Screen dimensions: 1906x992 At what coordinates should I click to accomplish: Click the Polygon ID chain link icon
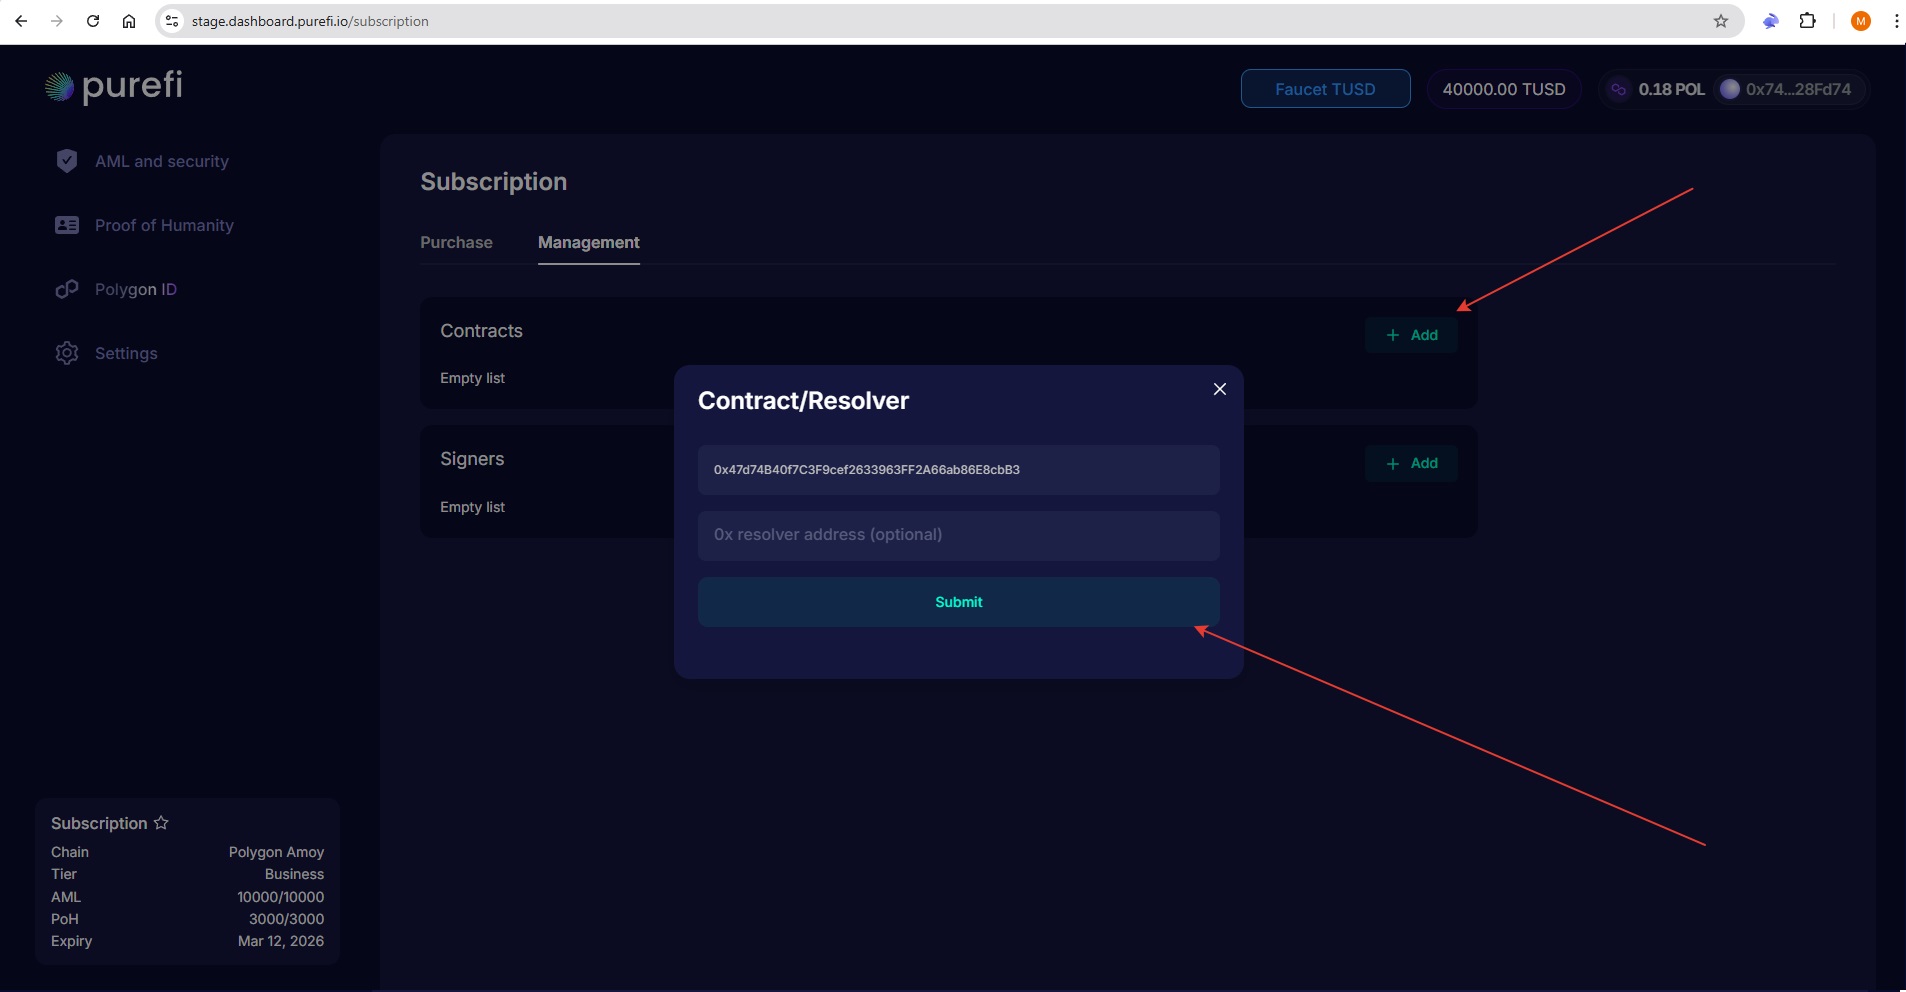tap(67, 289)
